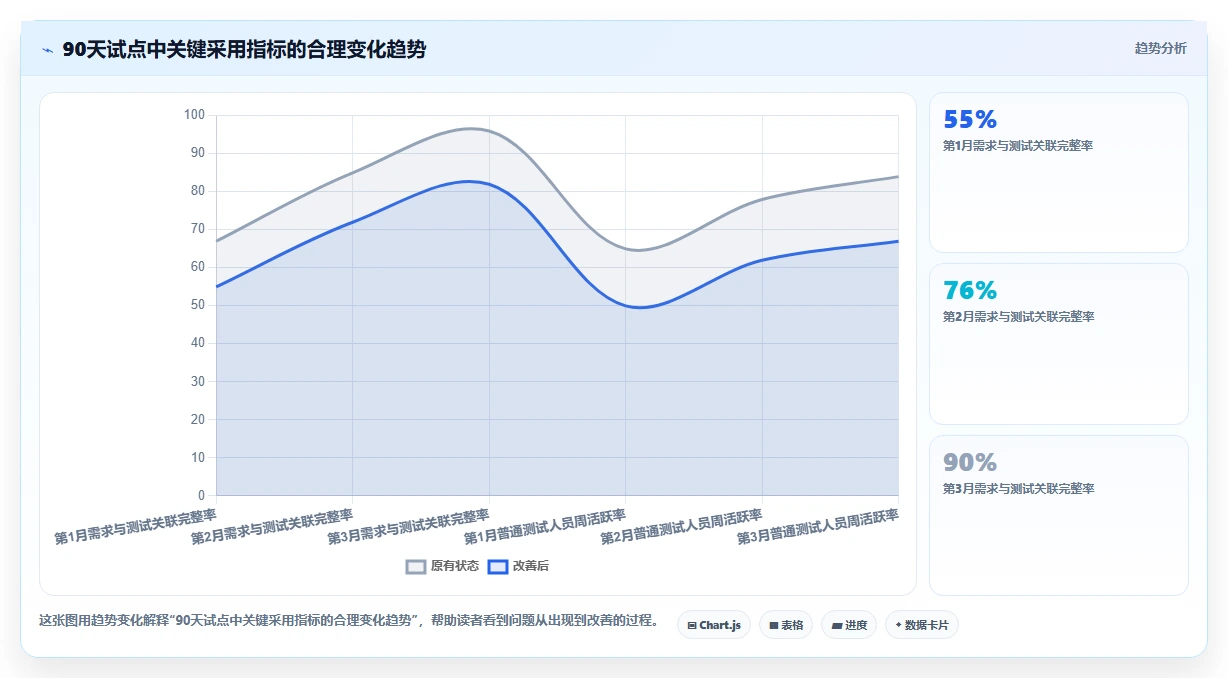Click the Chart.js tag
The width and height of the screenshot is (1228, 678).
coord(714,625)
